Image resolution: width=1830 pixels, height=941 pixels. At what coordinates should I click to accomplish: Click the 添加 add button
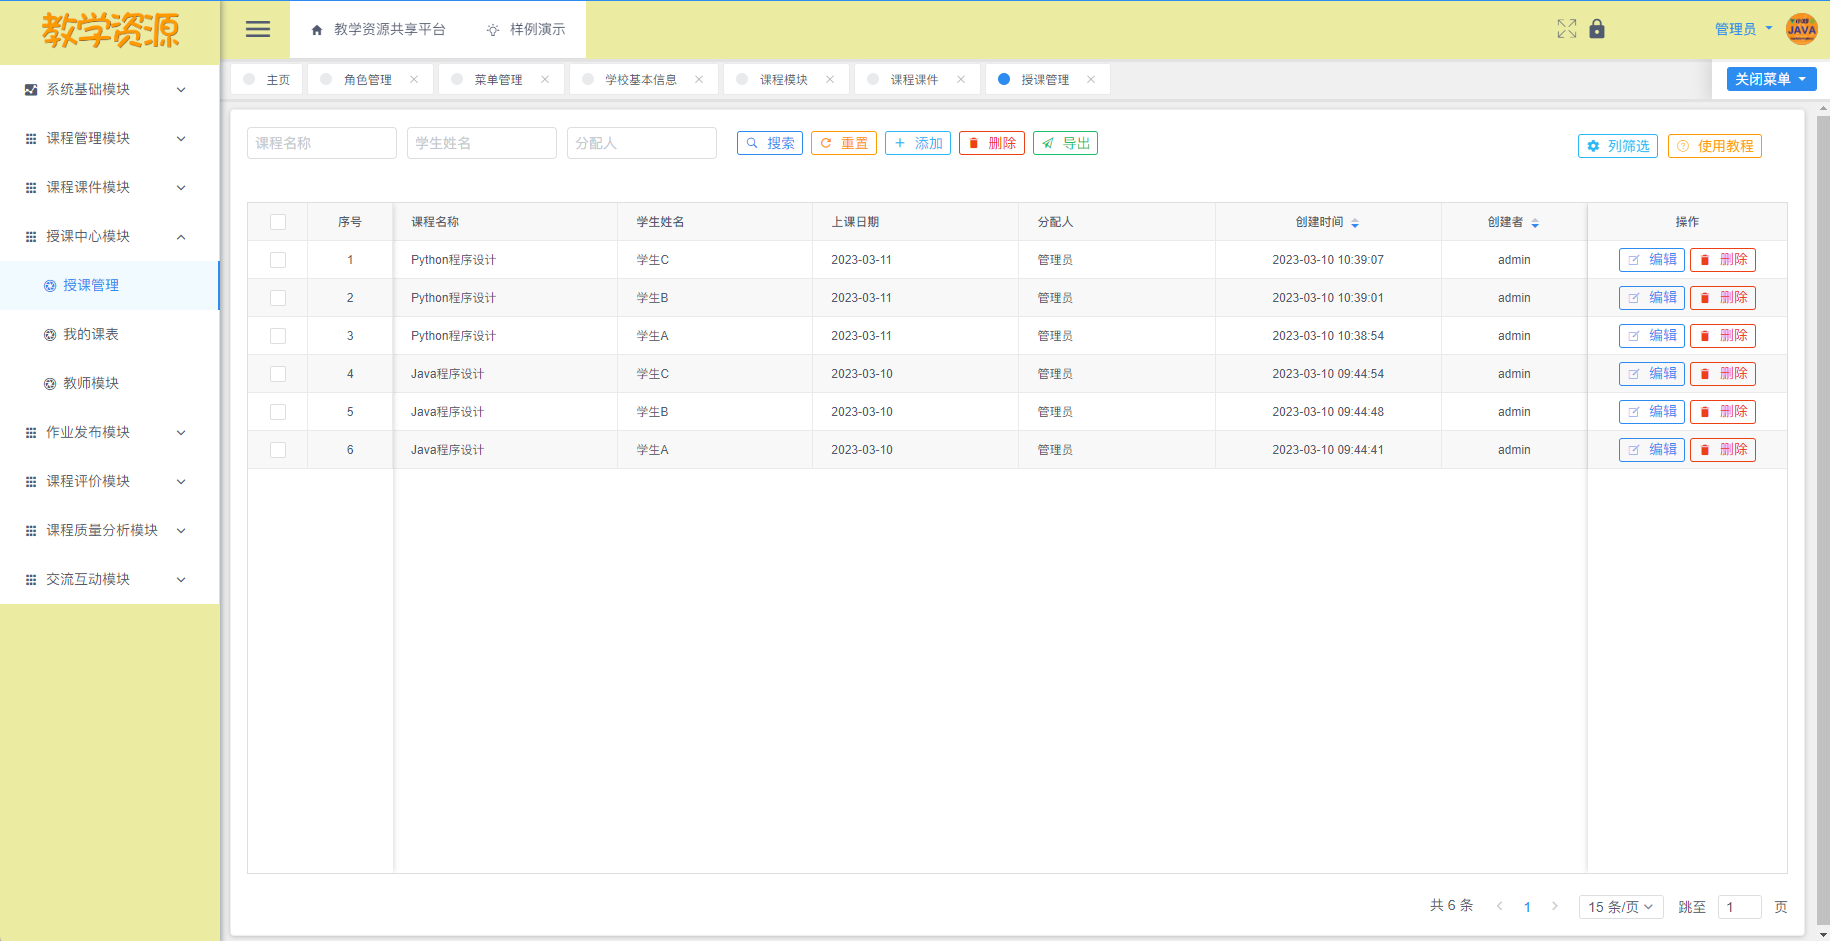tap(918, 143)
